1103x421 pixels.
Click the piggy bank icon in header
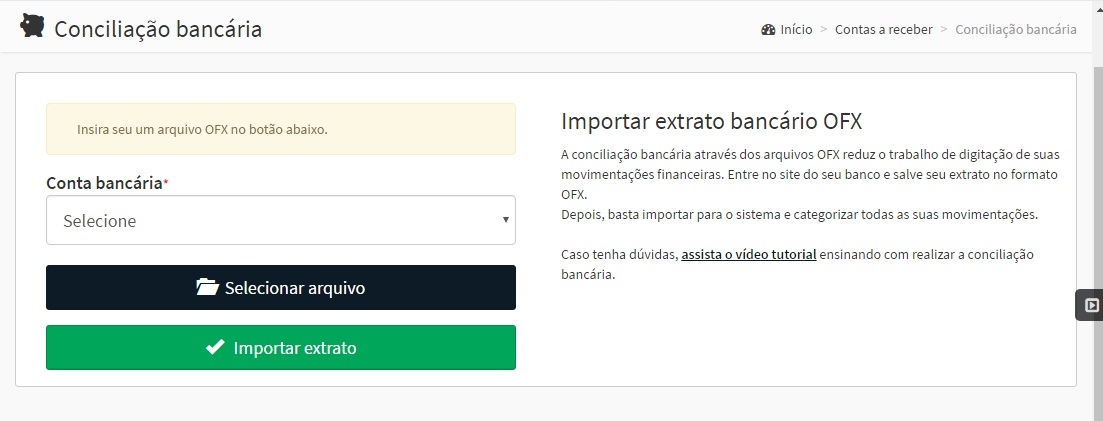click(32, 25)
